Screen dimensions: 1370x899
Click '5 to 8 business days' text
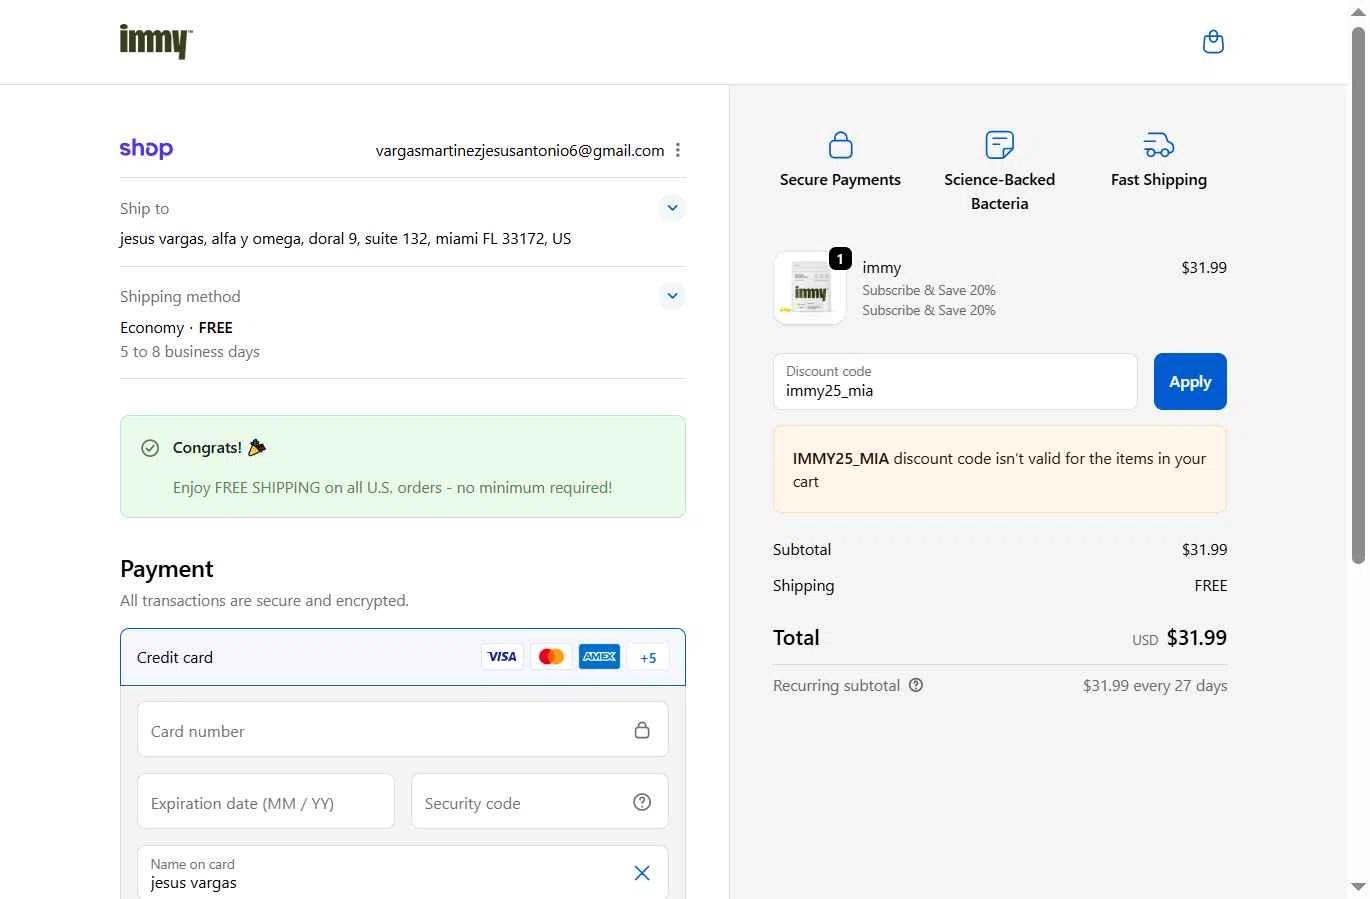(x=190, y=352)
